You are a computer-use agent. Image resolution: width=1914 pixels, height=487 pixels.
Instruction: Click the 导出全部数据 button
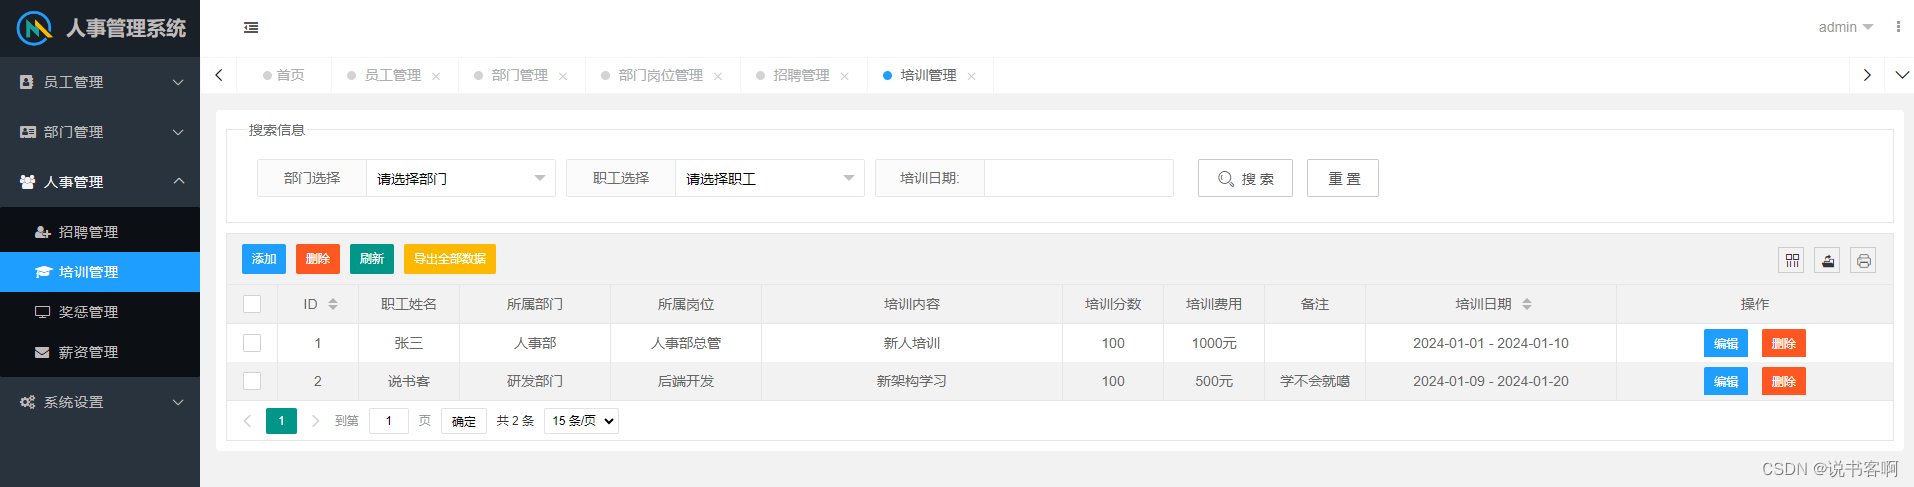pos(450,259)
